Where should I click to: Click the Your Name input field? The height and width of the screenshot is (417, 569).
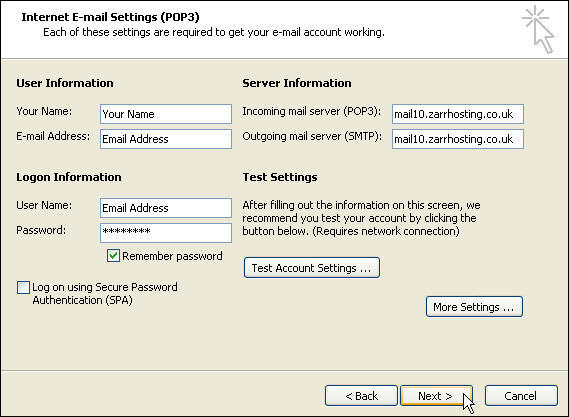pyautogui.click(x=166, y=114)
